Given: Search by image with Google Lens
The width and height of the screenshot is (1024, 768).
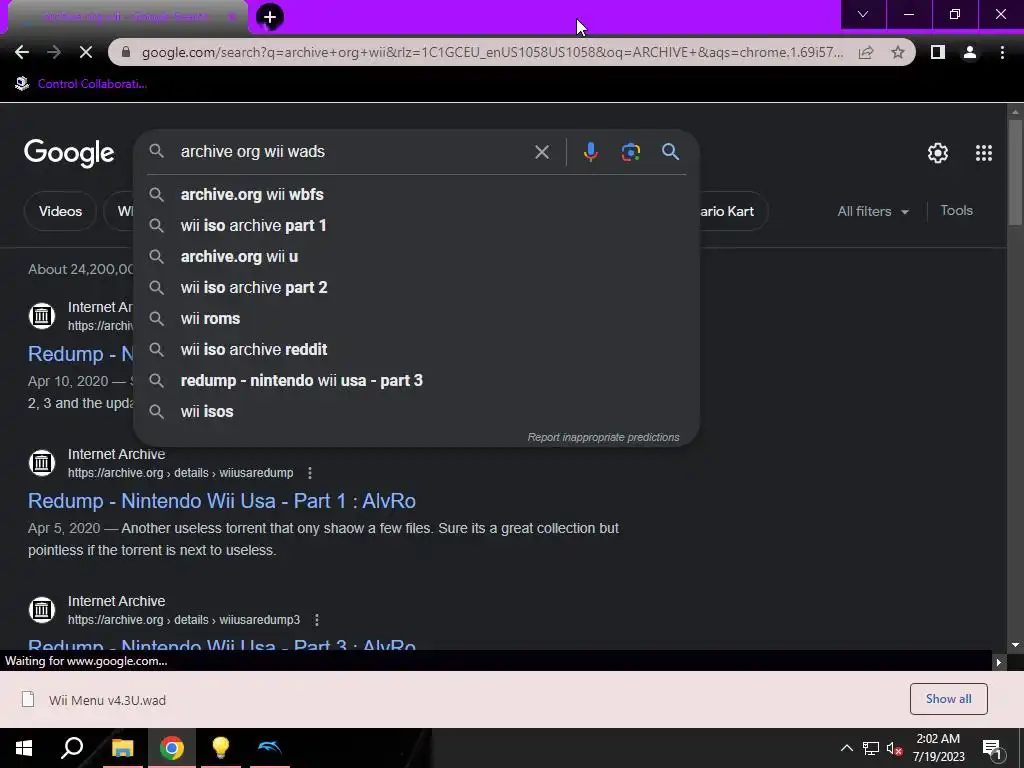Looking at the screenshot, I should click(630, 152).
